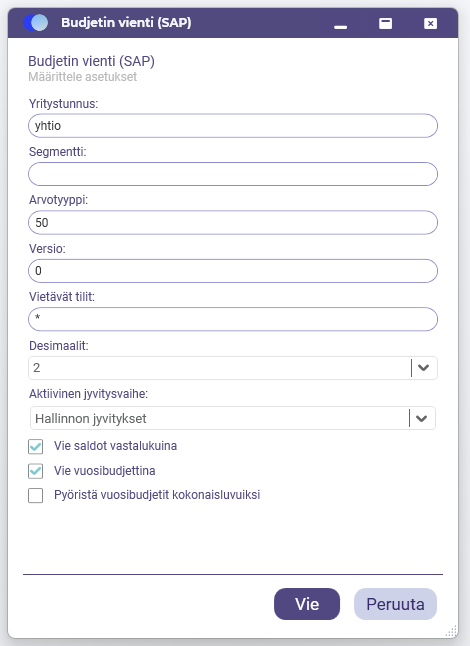This screenshot has height=646, width=470.
Task: Click the empty Segmentti field
Action: (233, 174)
